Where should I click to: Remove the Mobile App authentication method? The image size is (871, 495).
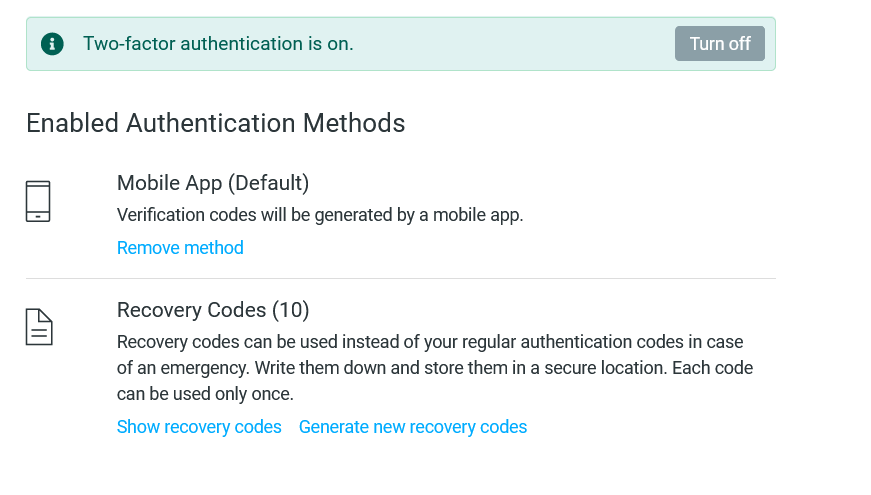pos(180,248)
